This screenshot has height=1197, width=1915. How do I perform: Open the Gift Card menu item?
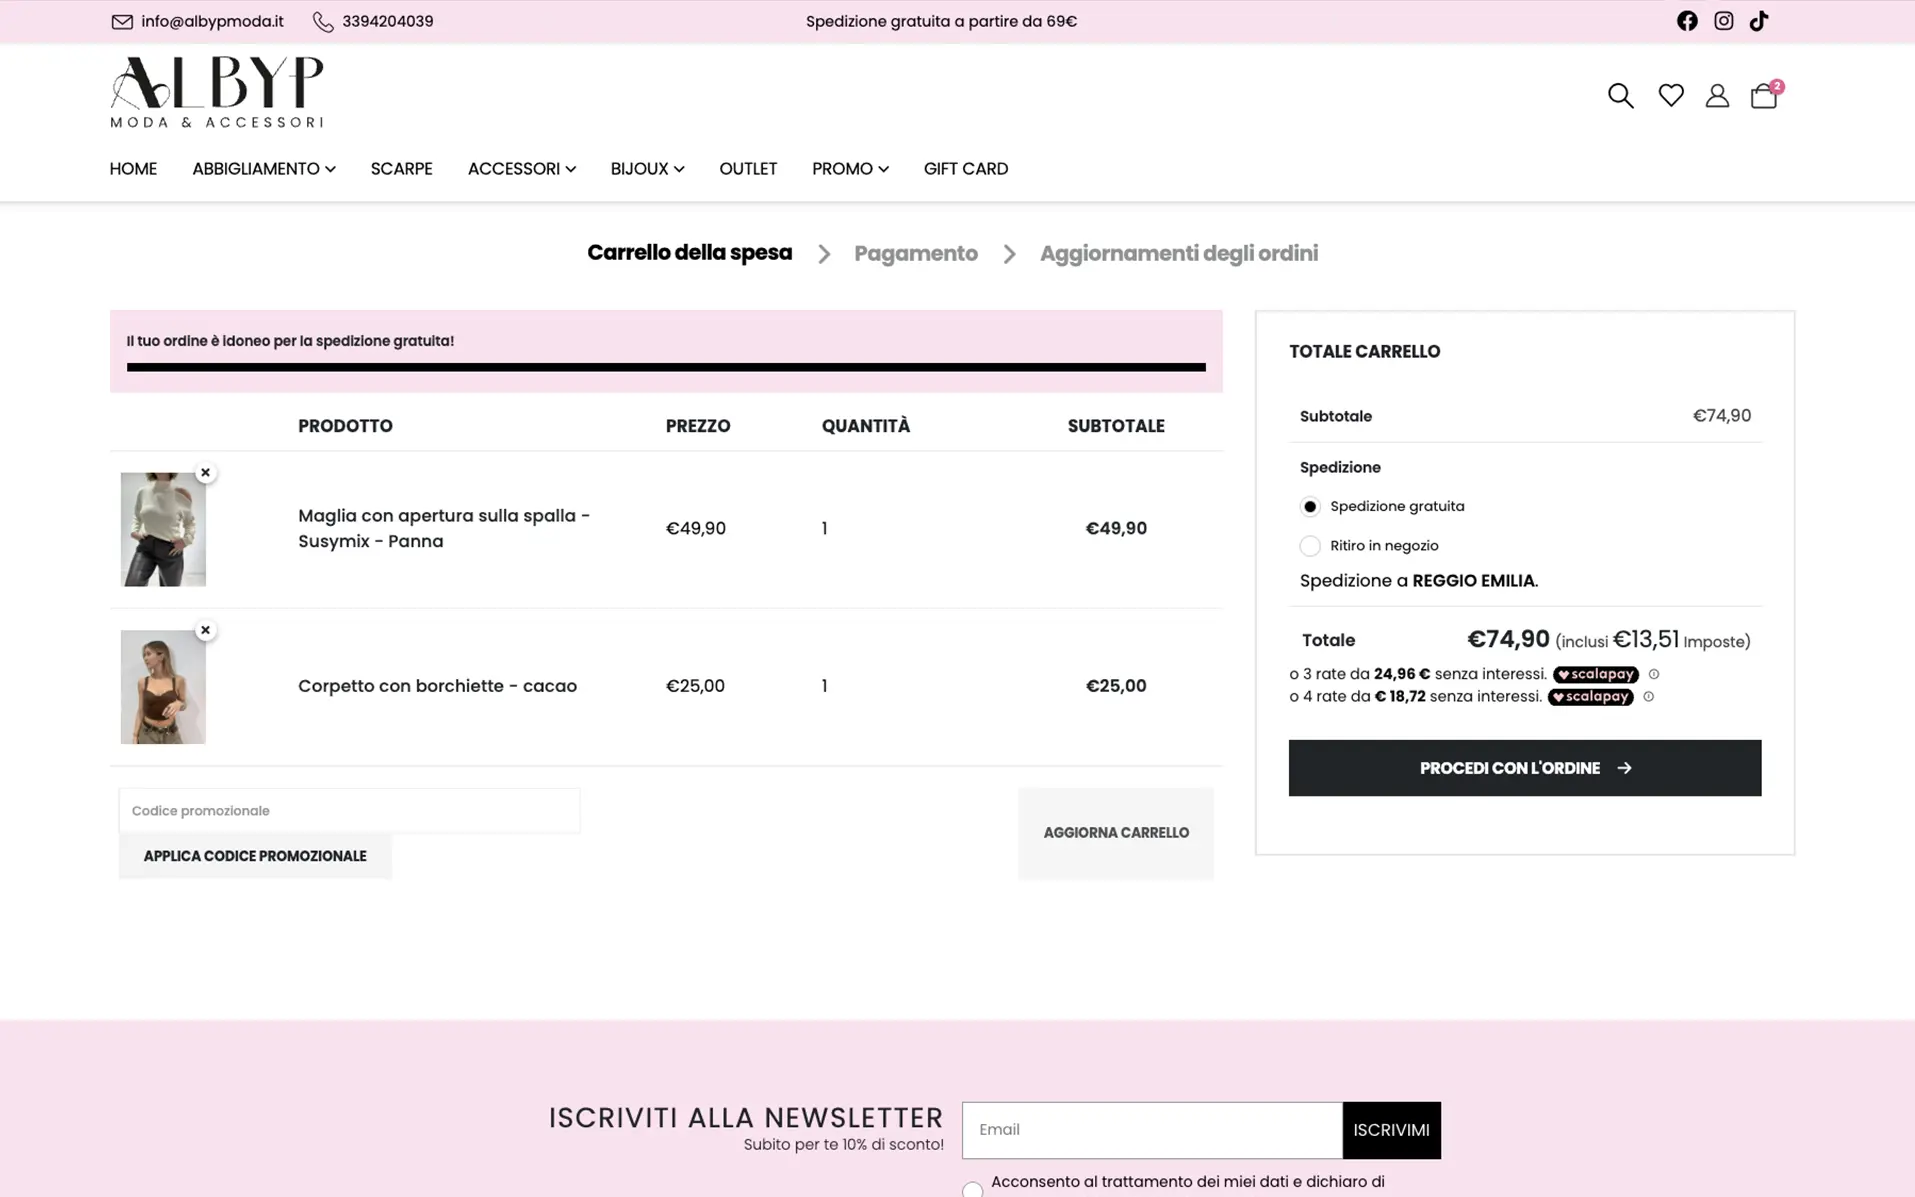pos(965,169)
